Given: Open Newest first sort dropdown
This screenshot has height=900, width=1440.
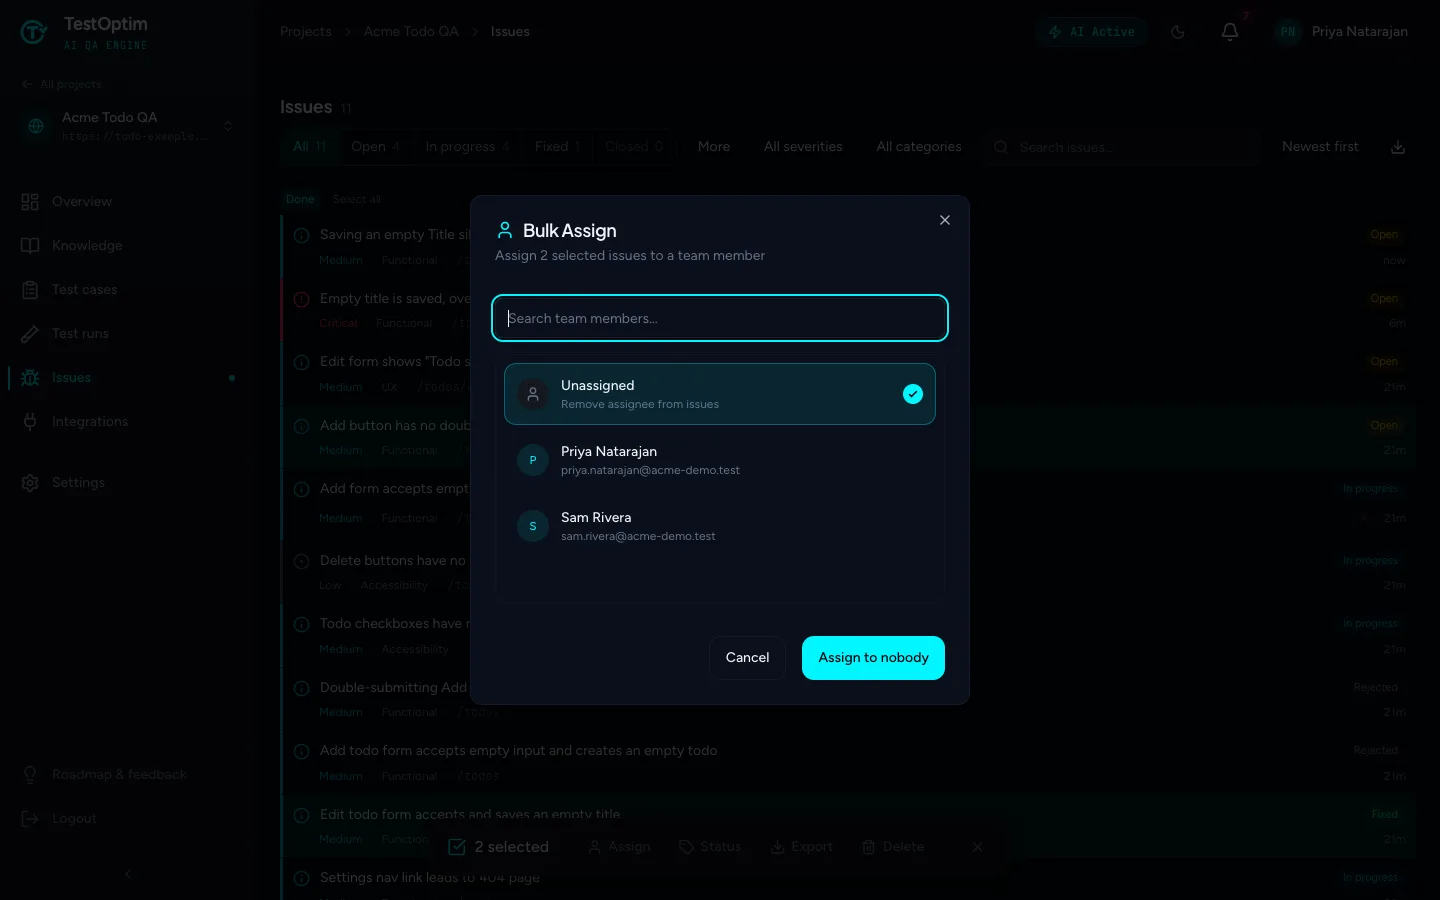Looking at the screenshot, I should tap(1320, 147).
